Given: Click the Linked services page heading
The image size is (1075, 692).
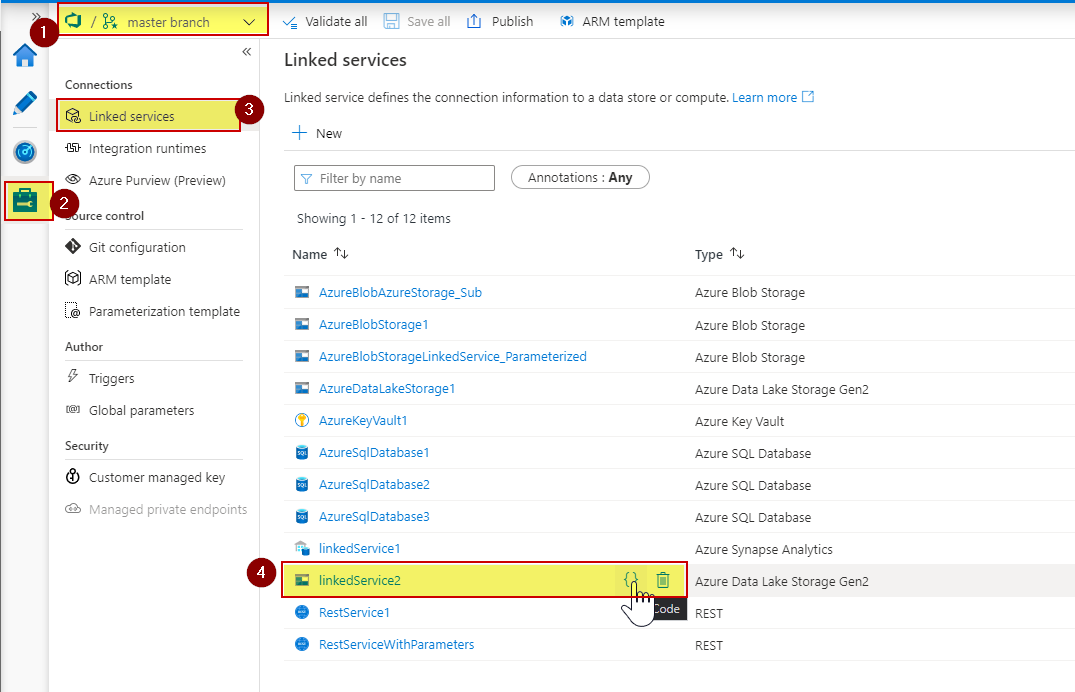Looking at the screenshot, I should point(345,60).
